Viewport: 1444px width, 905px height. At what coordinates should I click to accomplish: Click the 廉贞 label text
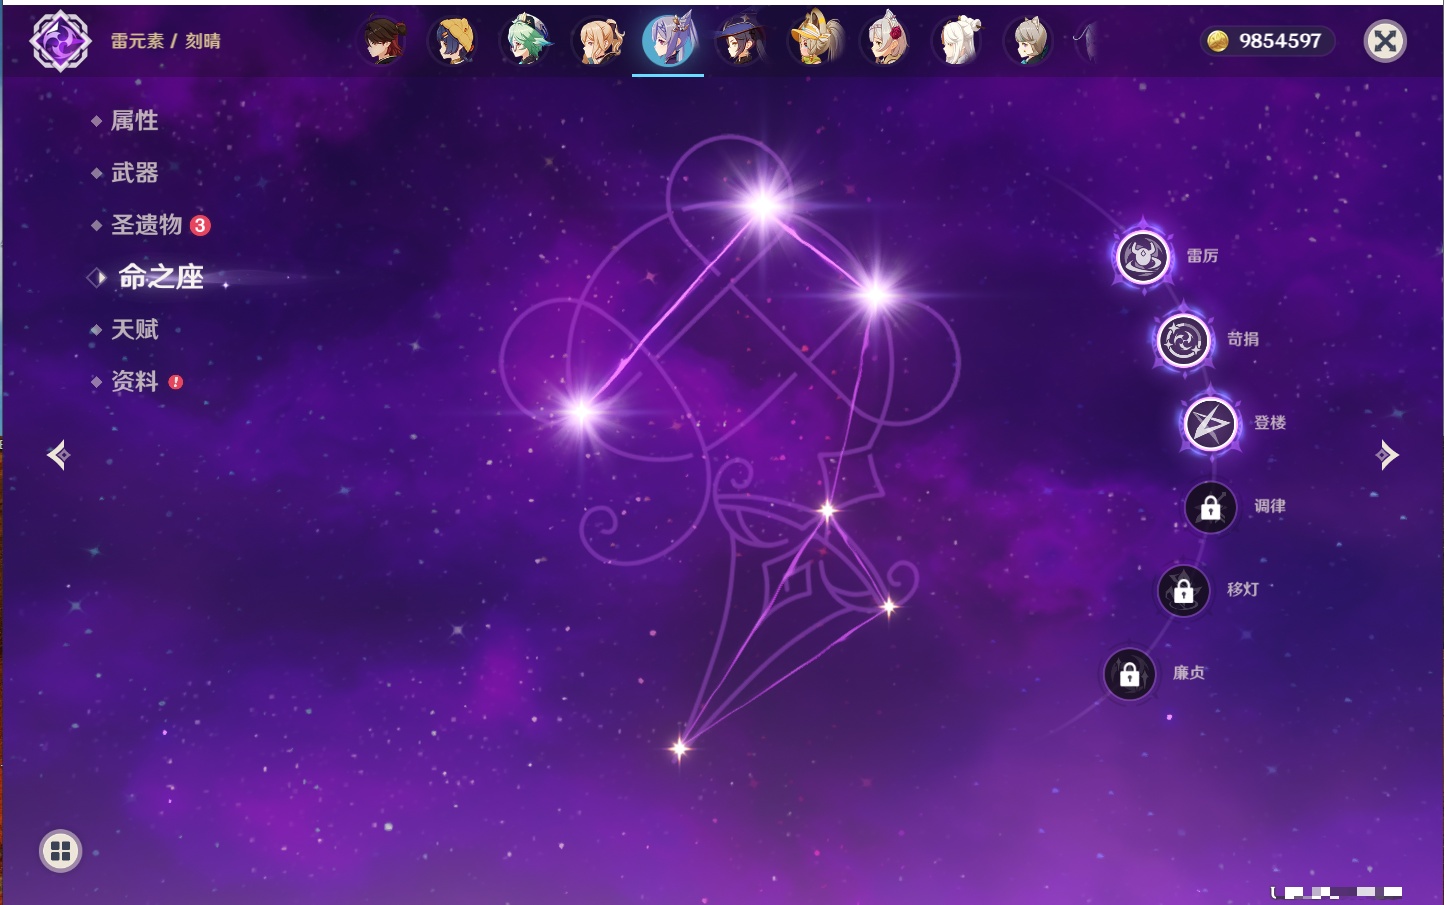pos(1189,673)
